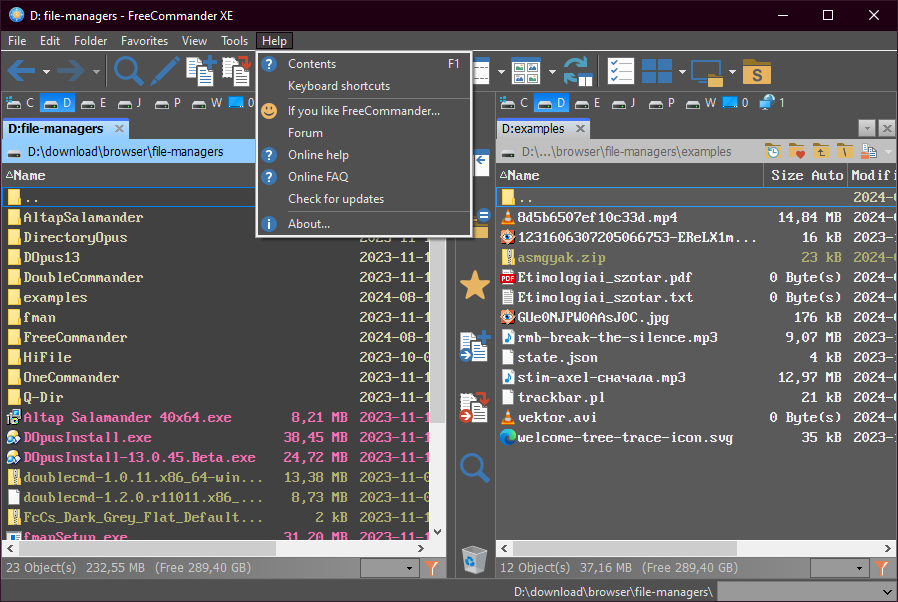The image size is (898, 602).
Task: Open the command line dropdown at bottom right
Action: [887, 592]
